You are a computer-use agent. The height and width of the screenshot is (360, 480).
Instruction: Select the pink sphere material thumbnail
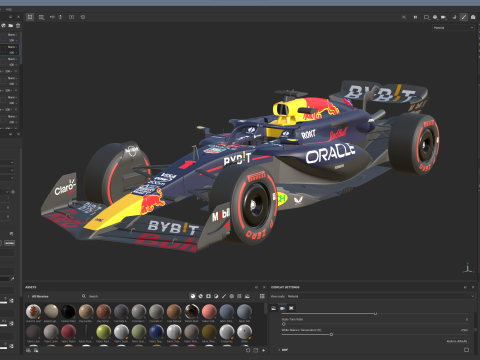[x=209, y=311]
